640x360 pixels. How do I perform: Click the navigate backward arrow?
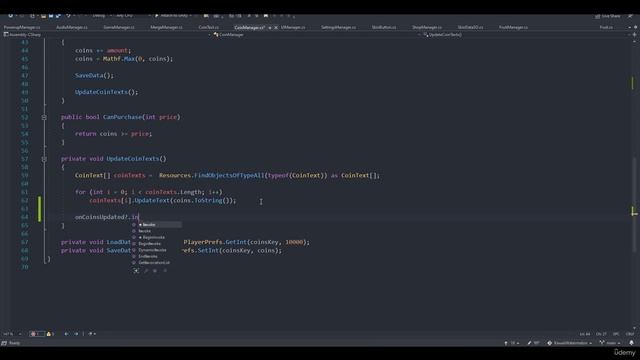pos(67,334)
